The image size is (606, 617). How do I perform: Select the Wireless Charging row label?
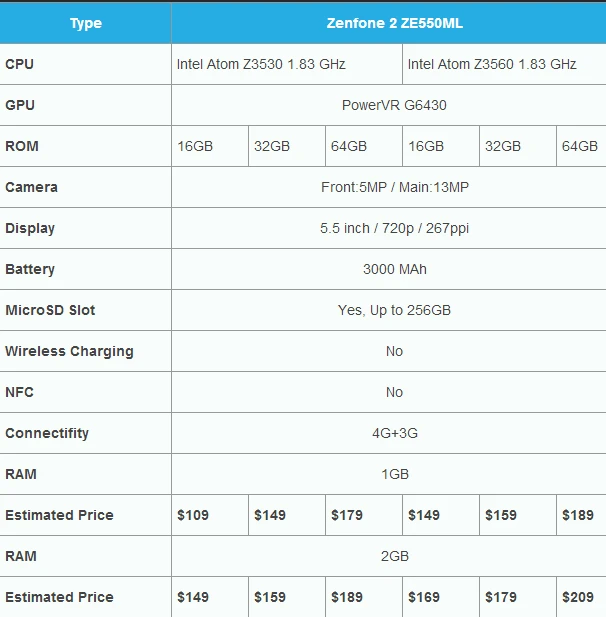pyautogui.click(x=69, y=351)
